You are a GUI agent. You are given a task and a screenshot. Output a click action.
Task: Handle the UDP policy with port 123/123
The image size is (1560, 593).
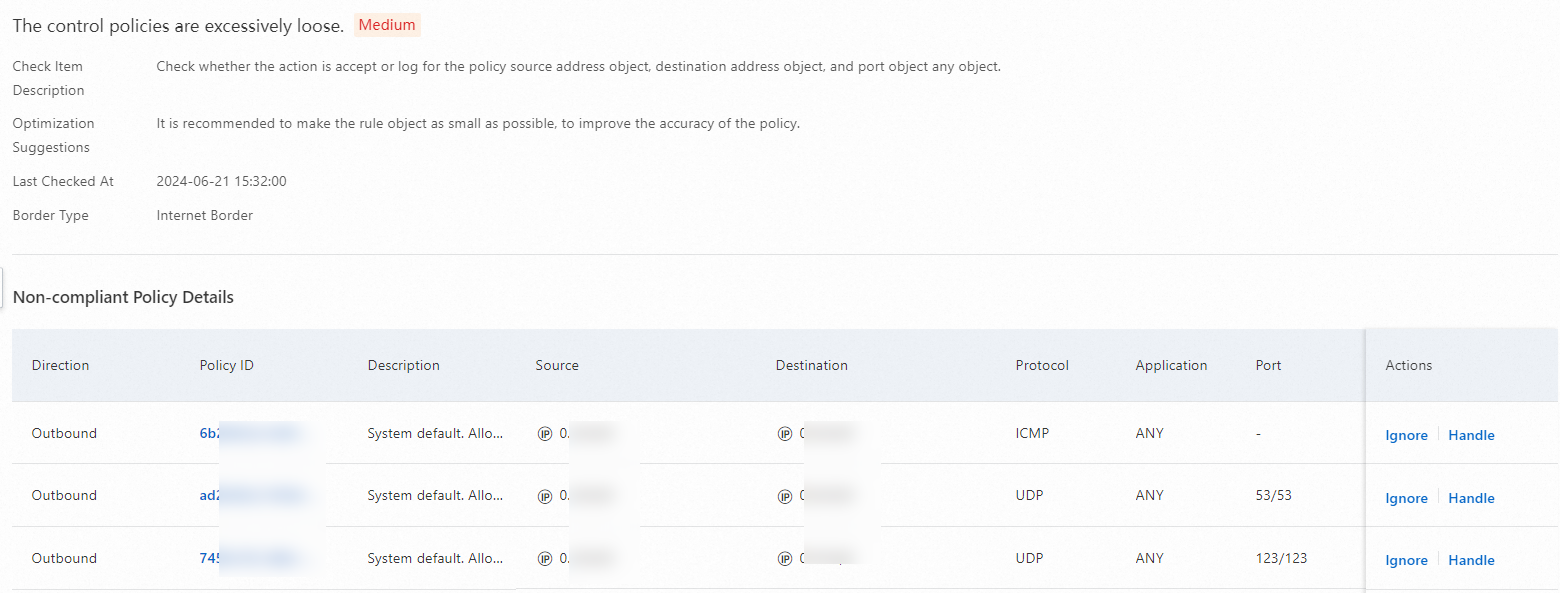pyautogui.click(x=1471, y=560)
